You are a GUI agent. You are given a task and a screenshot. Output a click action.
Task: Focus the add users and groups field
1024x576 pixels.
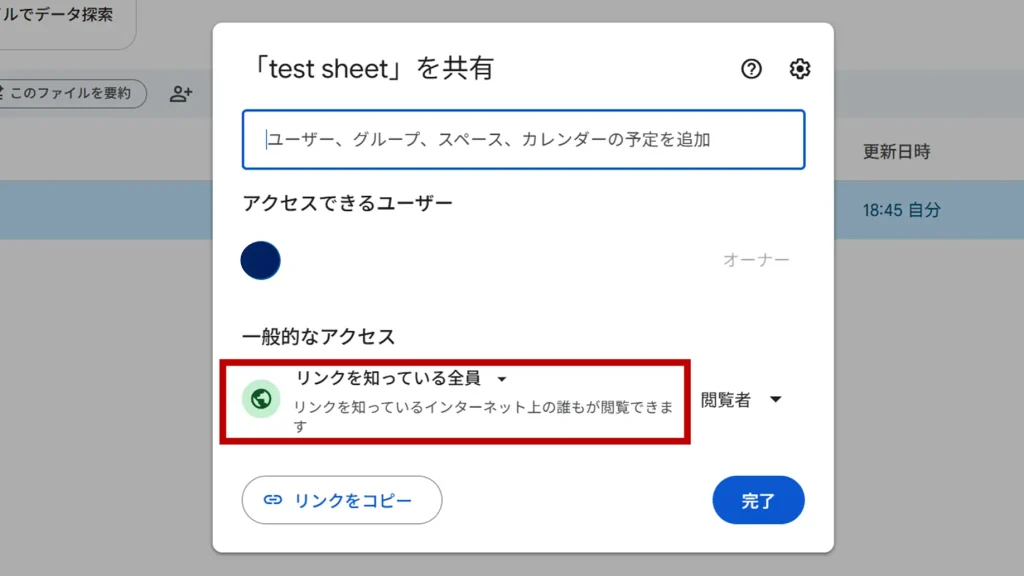[523, 140]
